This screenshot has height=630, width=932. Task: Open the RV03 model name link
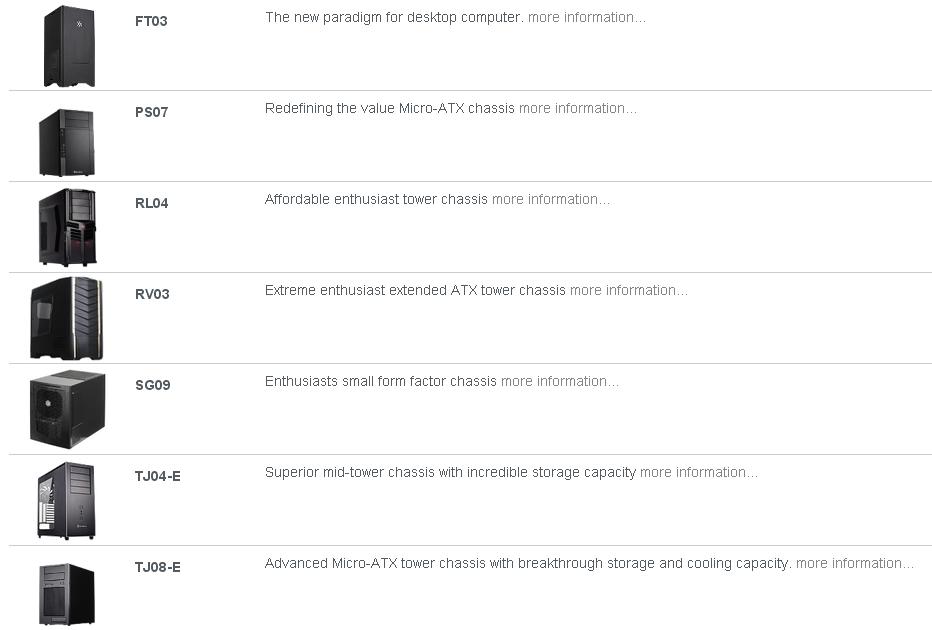tap(152, 294)
